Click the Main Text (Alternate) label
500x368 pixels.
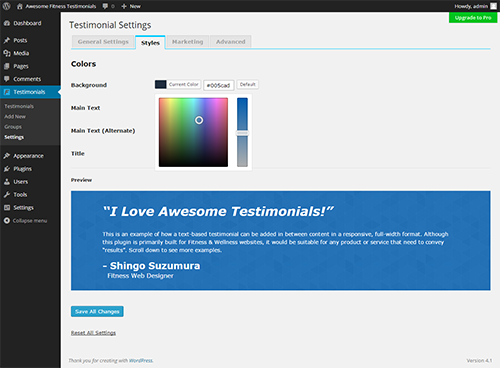click(103, 131)
